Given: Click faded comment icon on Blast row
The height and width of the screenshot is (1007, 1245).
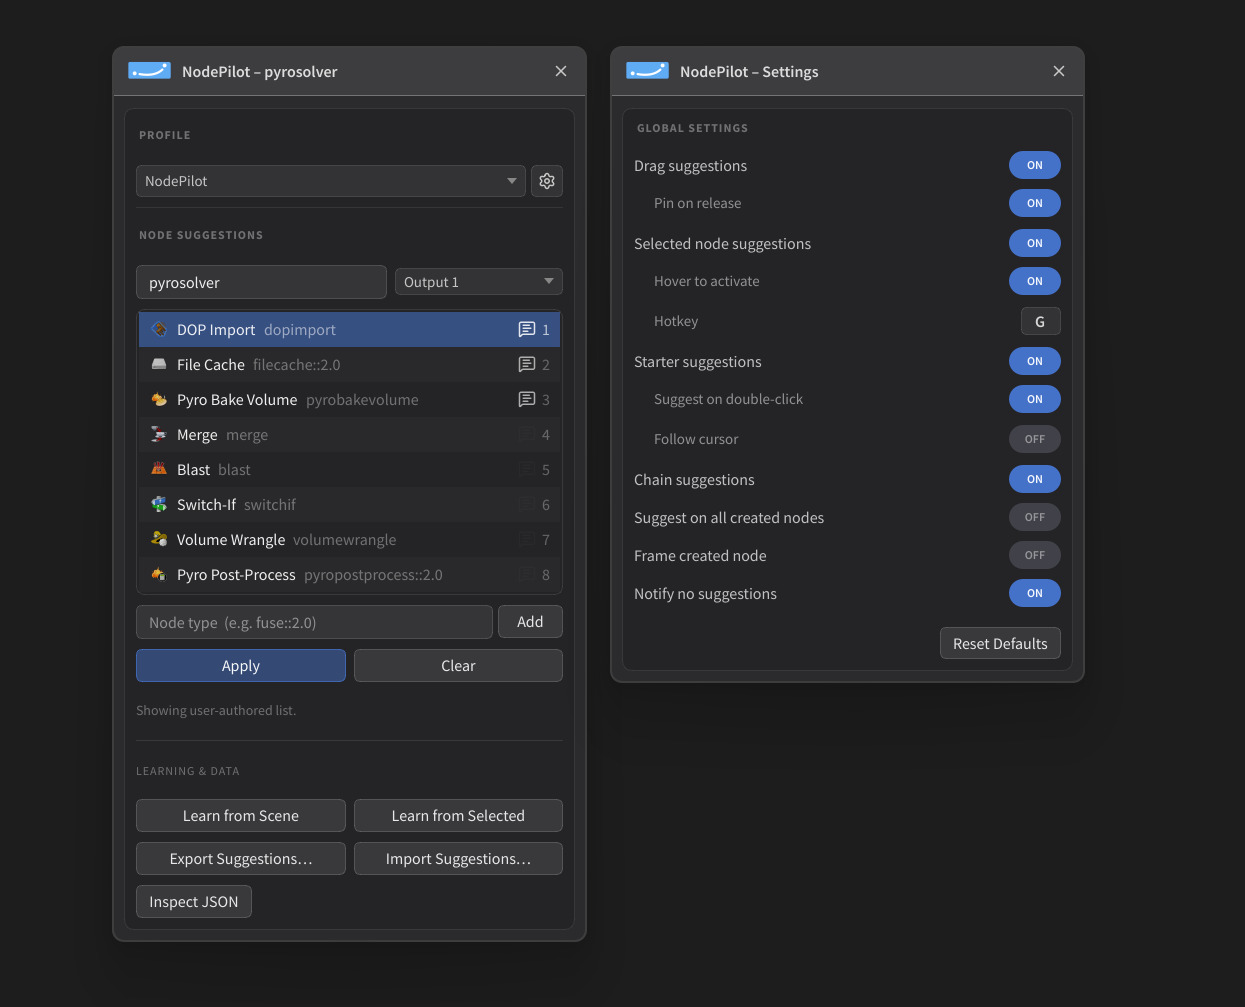Looking at the screenshot, I should [527, 469].
